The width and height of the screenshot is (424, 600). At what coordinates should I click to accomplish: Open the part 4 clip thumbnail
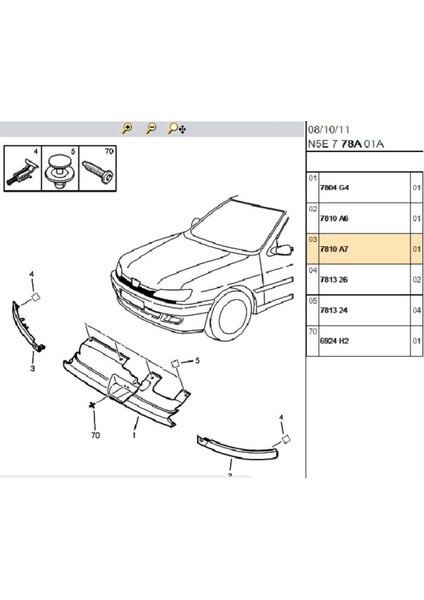(23, 168)
